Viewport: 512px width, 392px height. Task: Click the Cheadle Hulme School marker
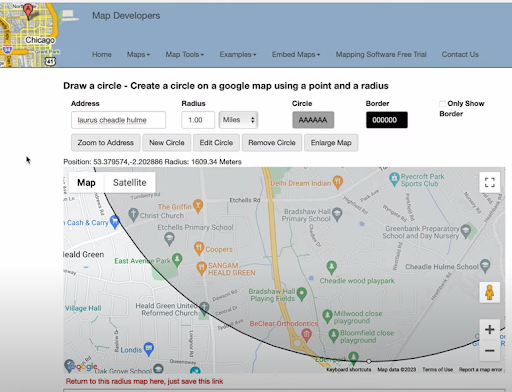coord(485,266)
